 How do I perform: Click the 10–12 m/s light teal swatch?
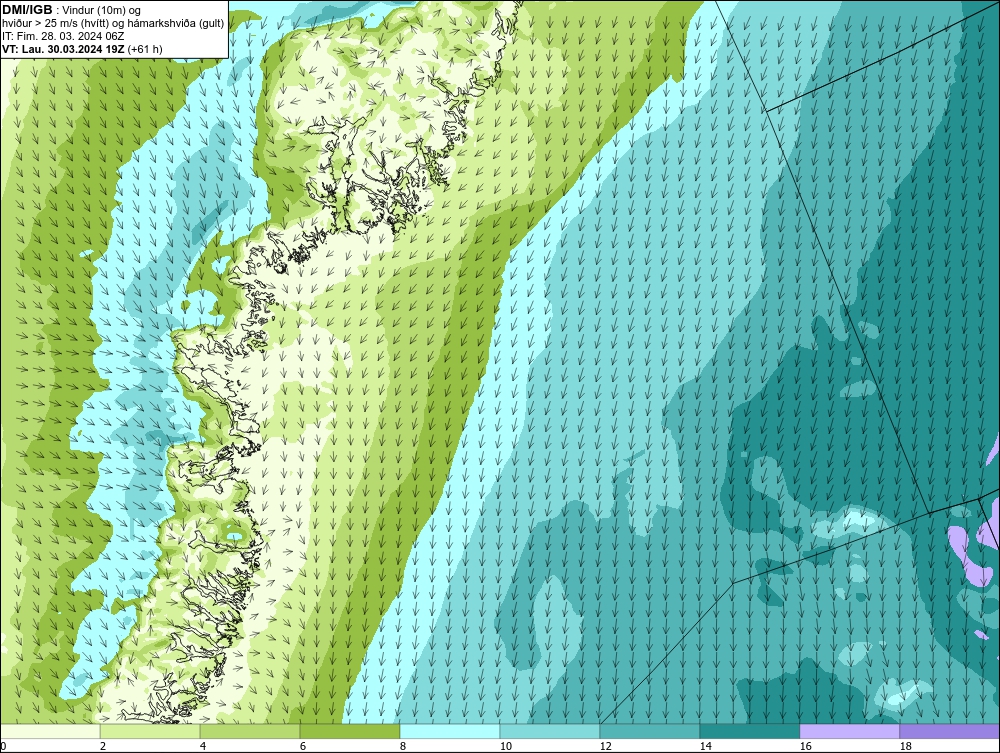click(x=550, y=731)
